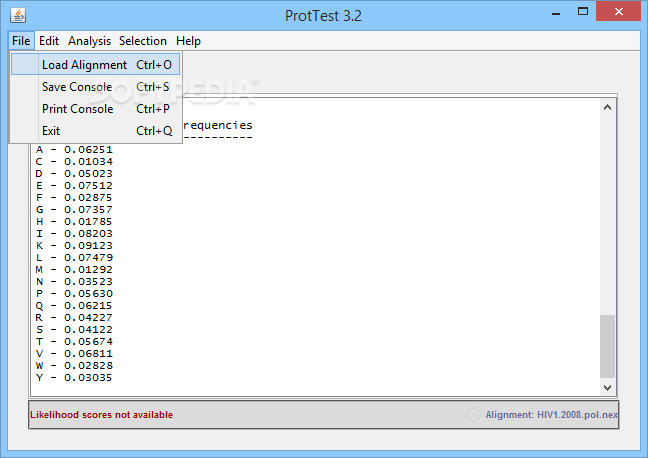Click the console scrollbar up arrow
The image size is (648, 458).
coord(607,107)
